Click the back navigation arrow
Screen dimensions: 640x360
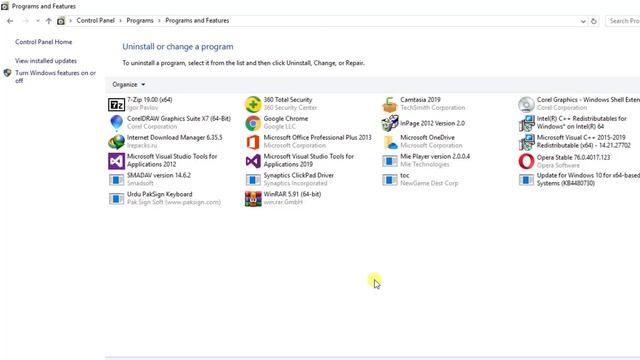10,21
